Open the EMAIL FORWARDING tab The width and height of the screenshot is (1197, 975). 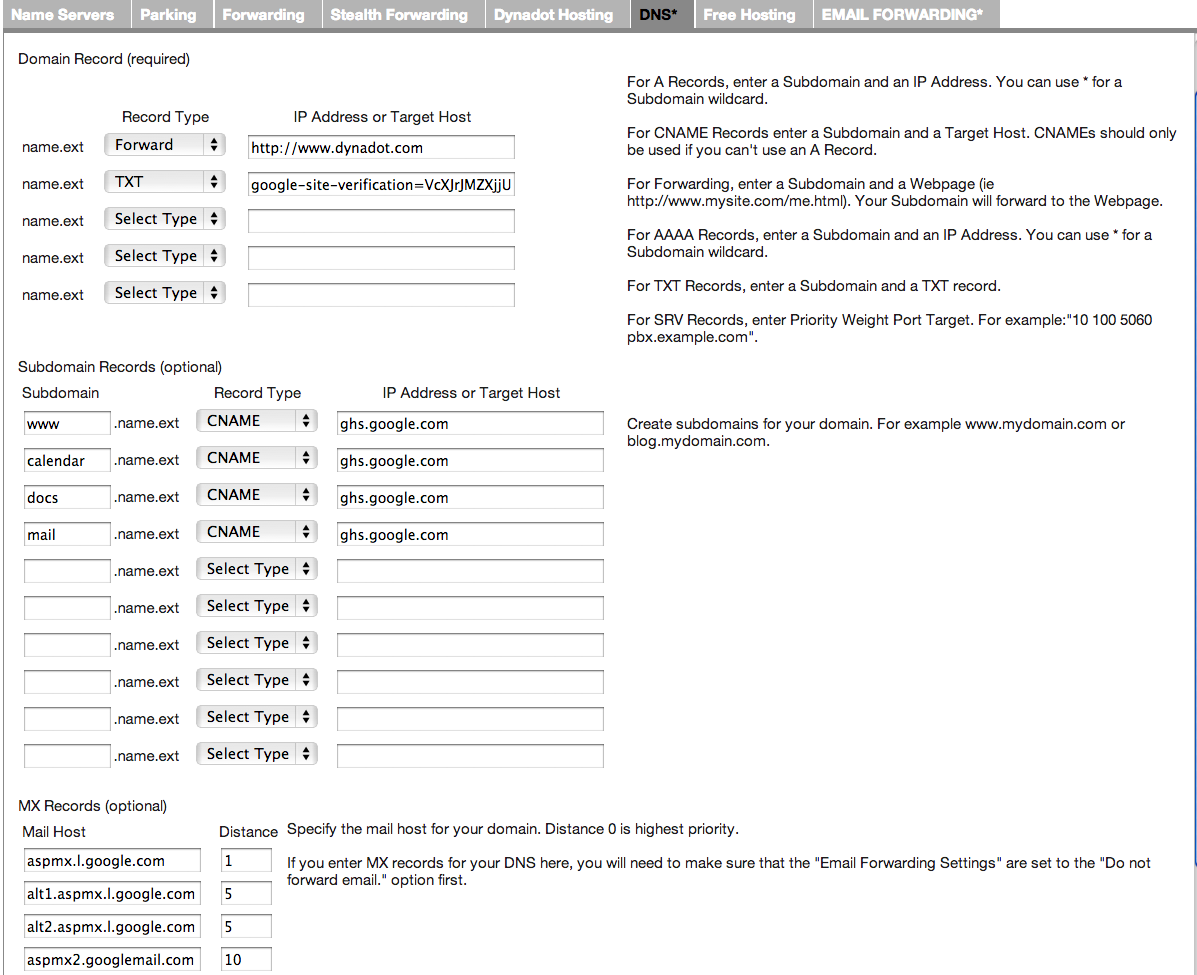click(x=903, y=14)
